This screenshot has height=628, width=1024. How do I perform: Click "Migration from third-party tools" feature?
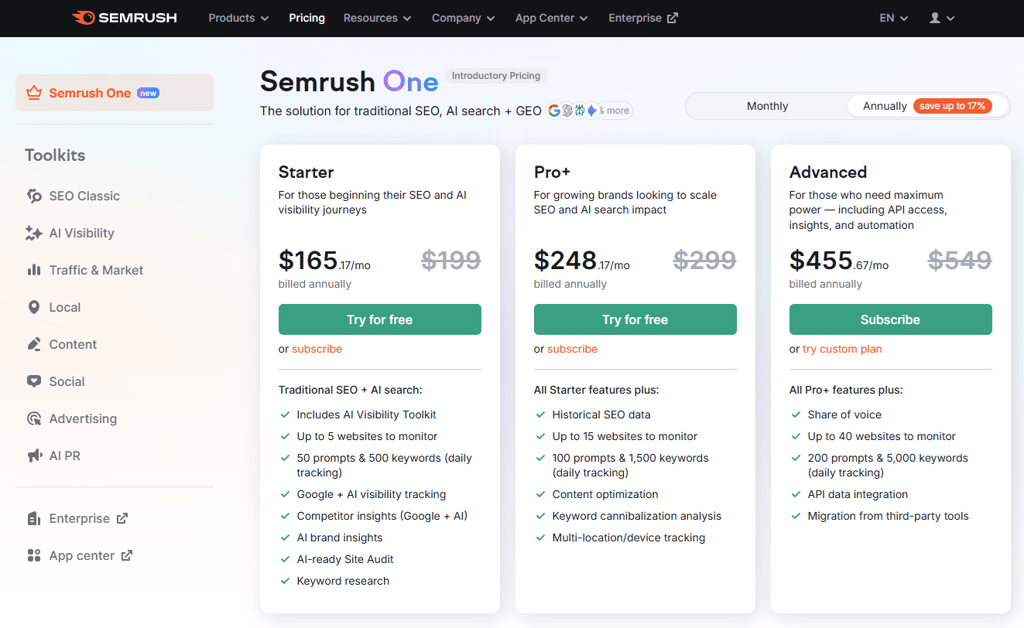(888, 516)
